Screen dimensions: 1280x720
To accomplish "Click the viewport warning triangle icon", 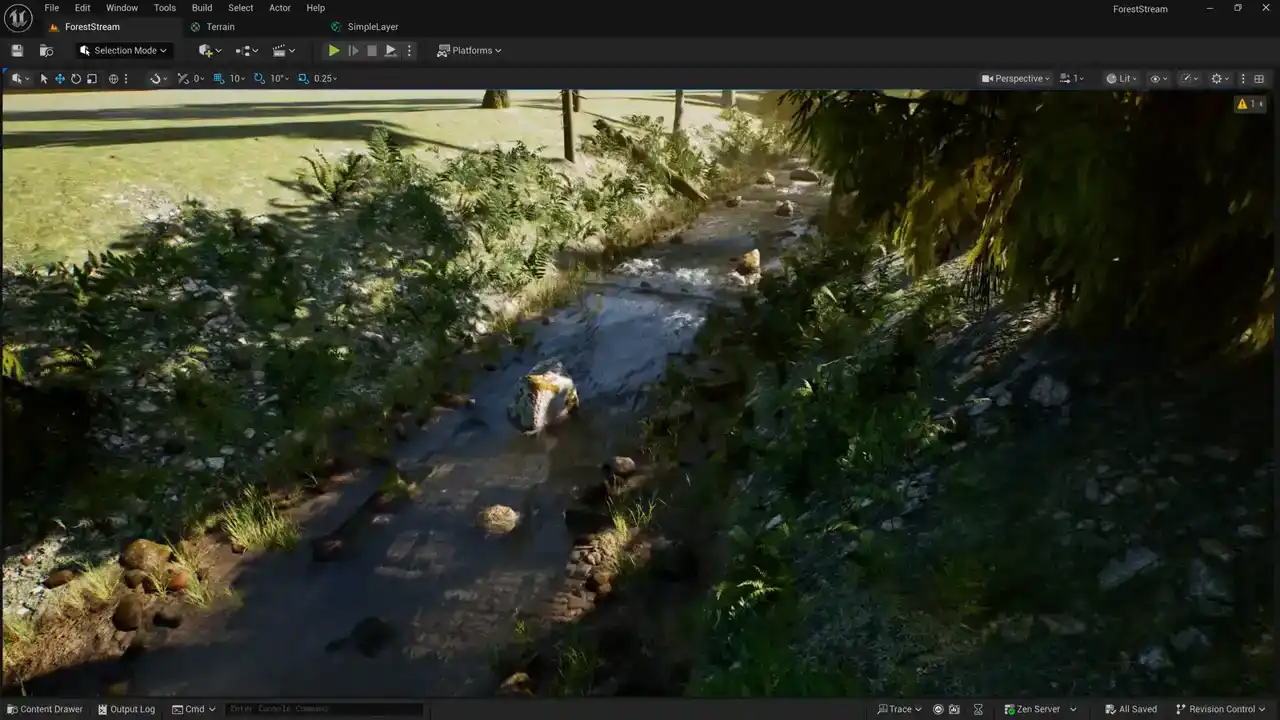I will (x=1242, y=104).
